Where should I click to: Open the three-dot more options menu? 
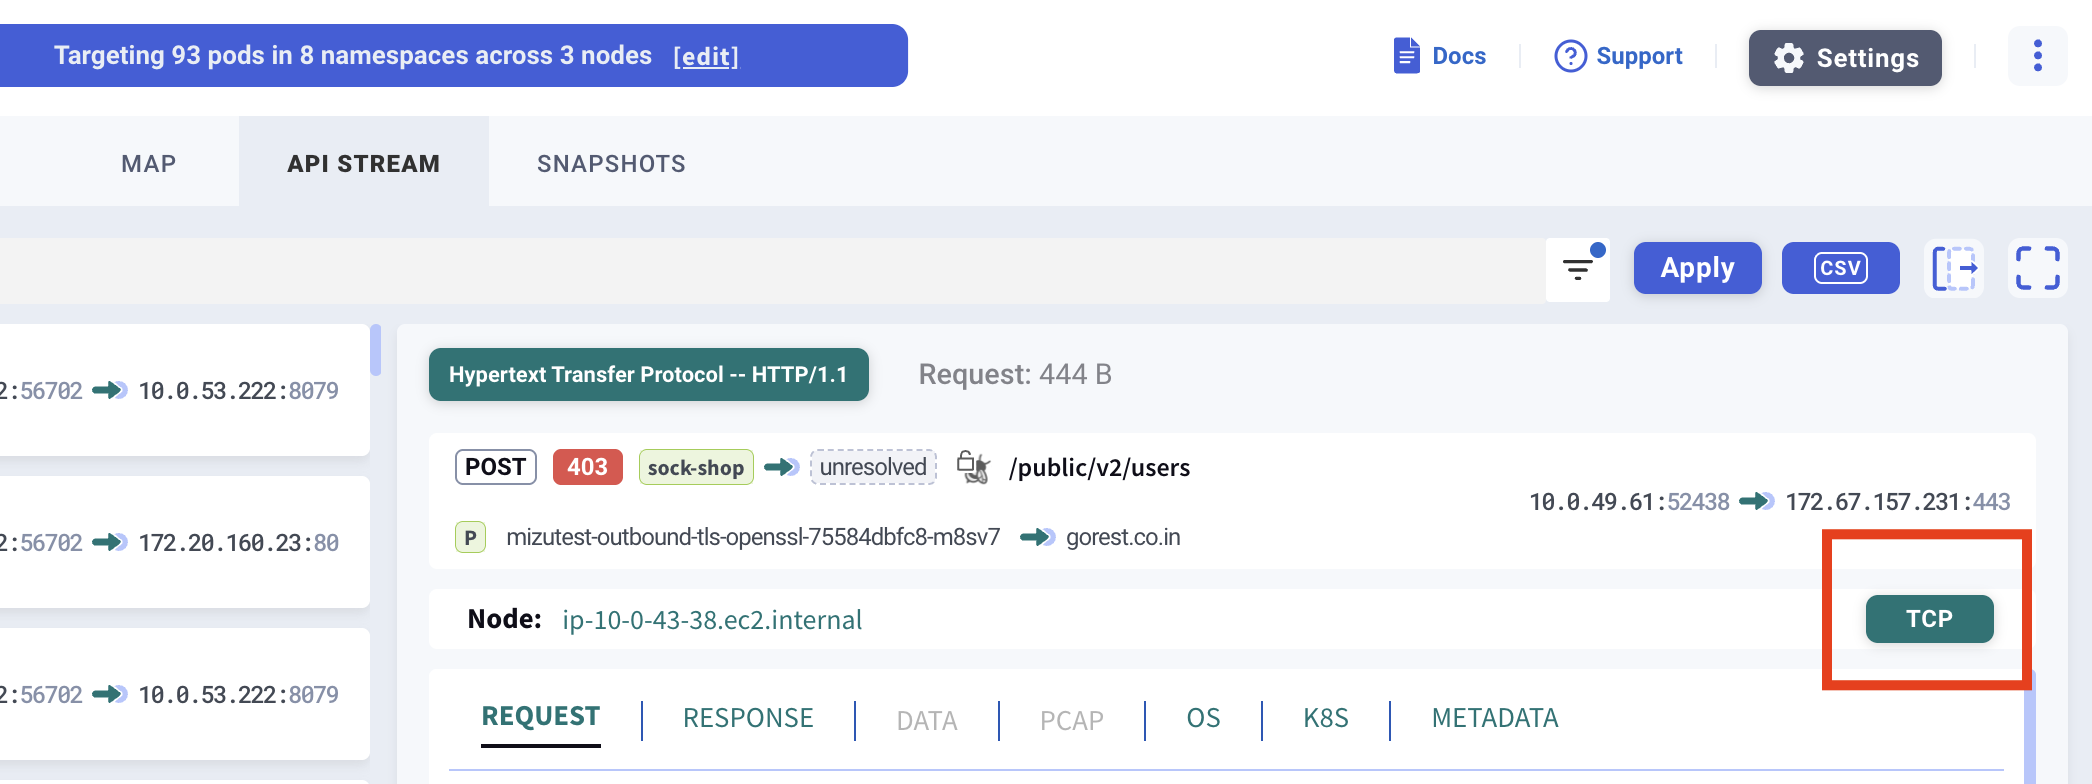coord(2037,56)
